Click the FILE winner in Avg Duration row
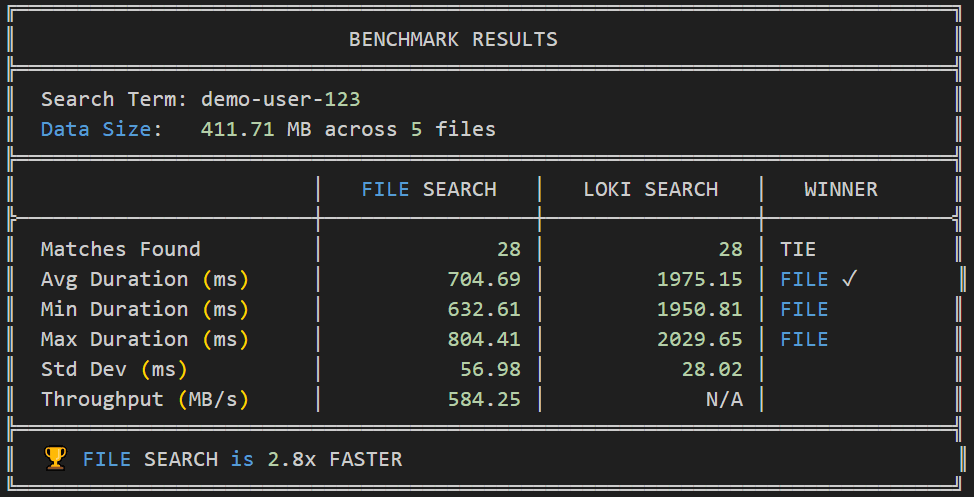 pos(804,280)
